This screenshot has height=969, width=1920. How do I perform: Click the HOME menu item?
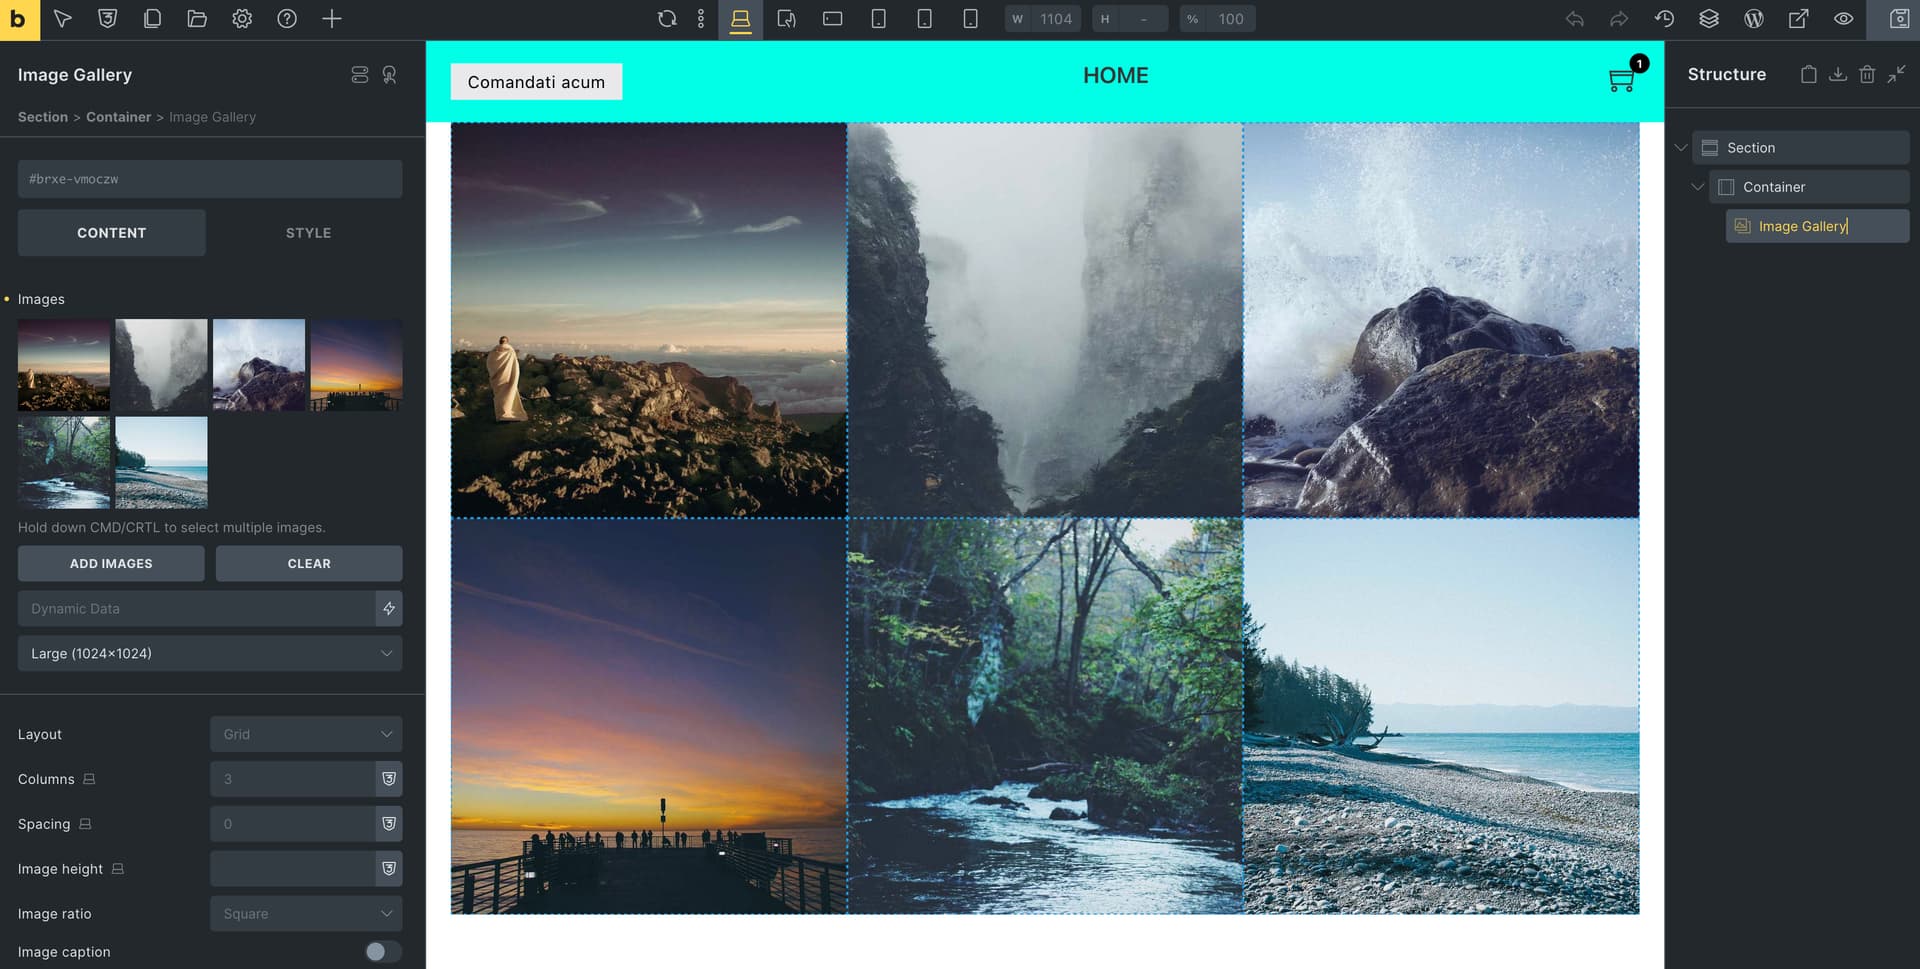click(x=1115, y=76)
